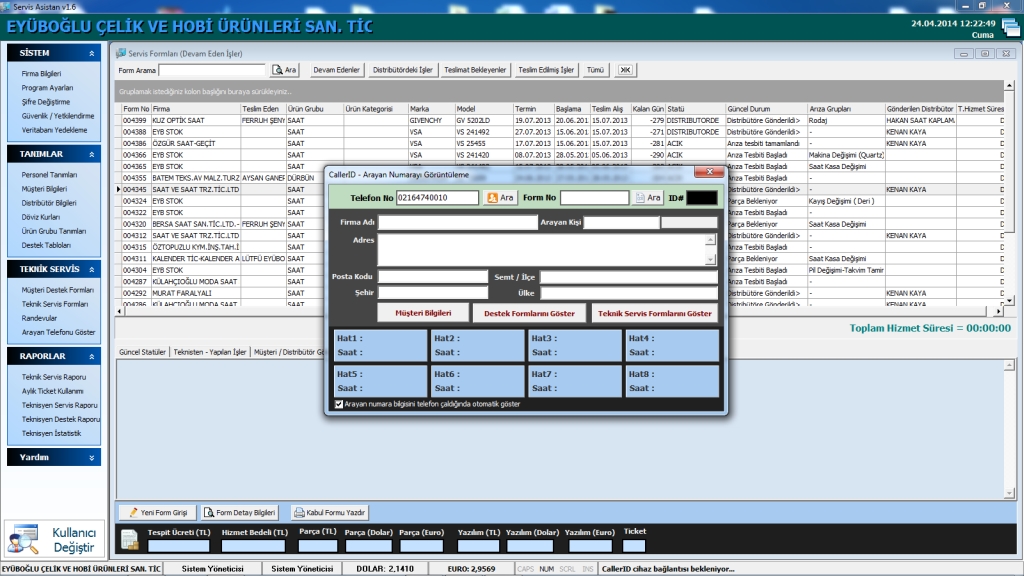Click the Servis Formları window title icon

point(121,54)
